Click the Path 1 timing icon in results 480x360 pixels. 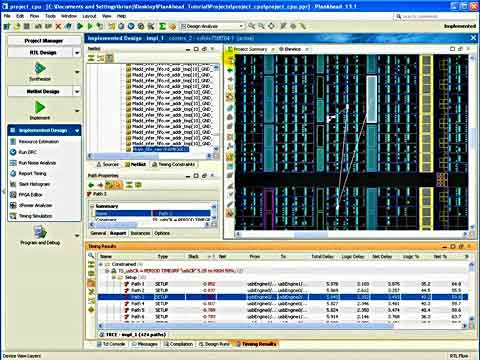click(x=127, y=284)
